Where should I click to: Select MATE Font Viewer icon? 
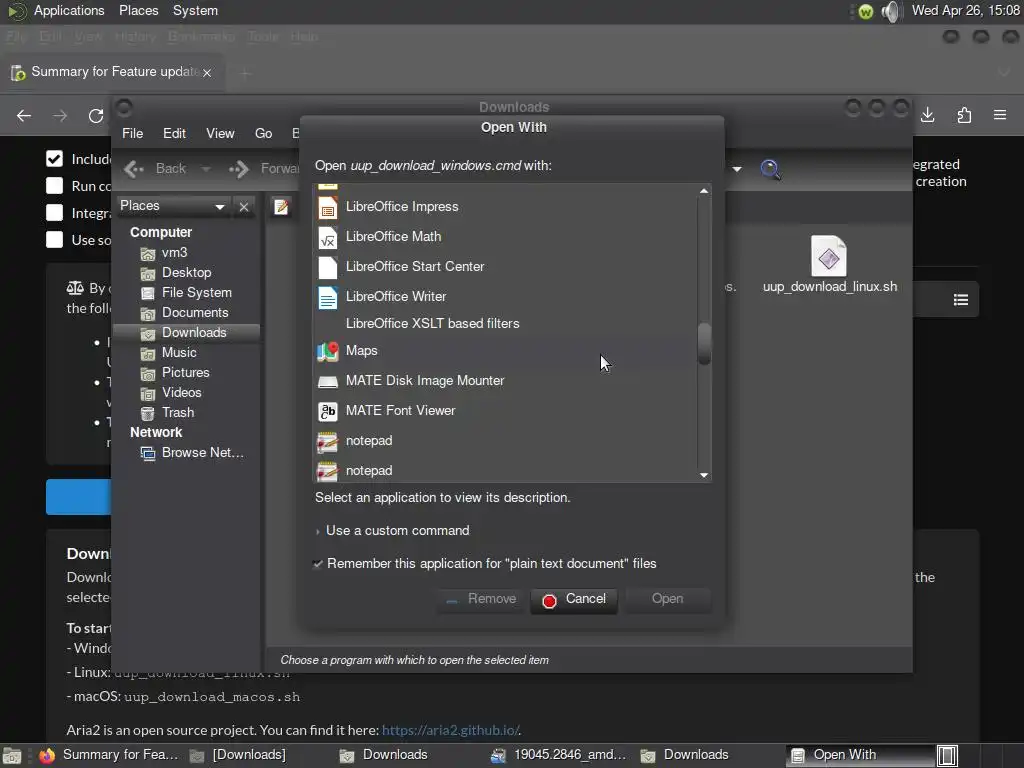(x=328, y=411)
